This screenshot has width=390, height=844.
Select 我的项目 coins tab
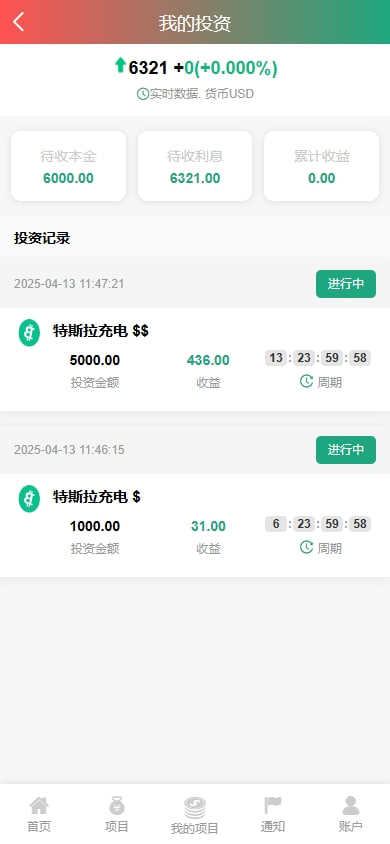point(195,816)
